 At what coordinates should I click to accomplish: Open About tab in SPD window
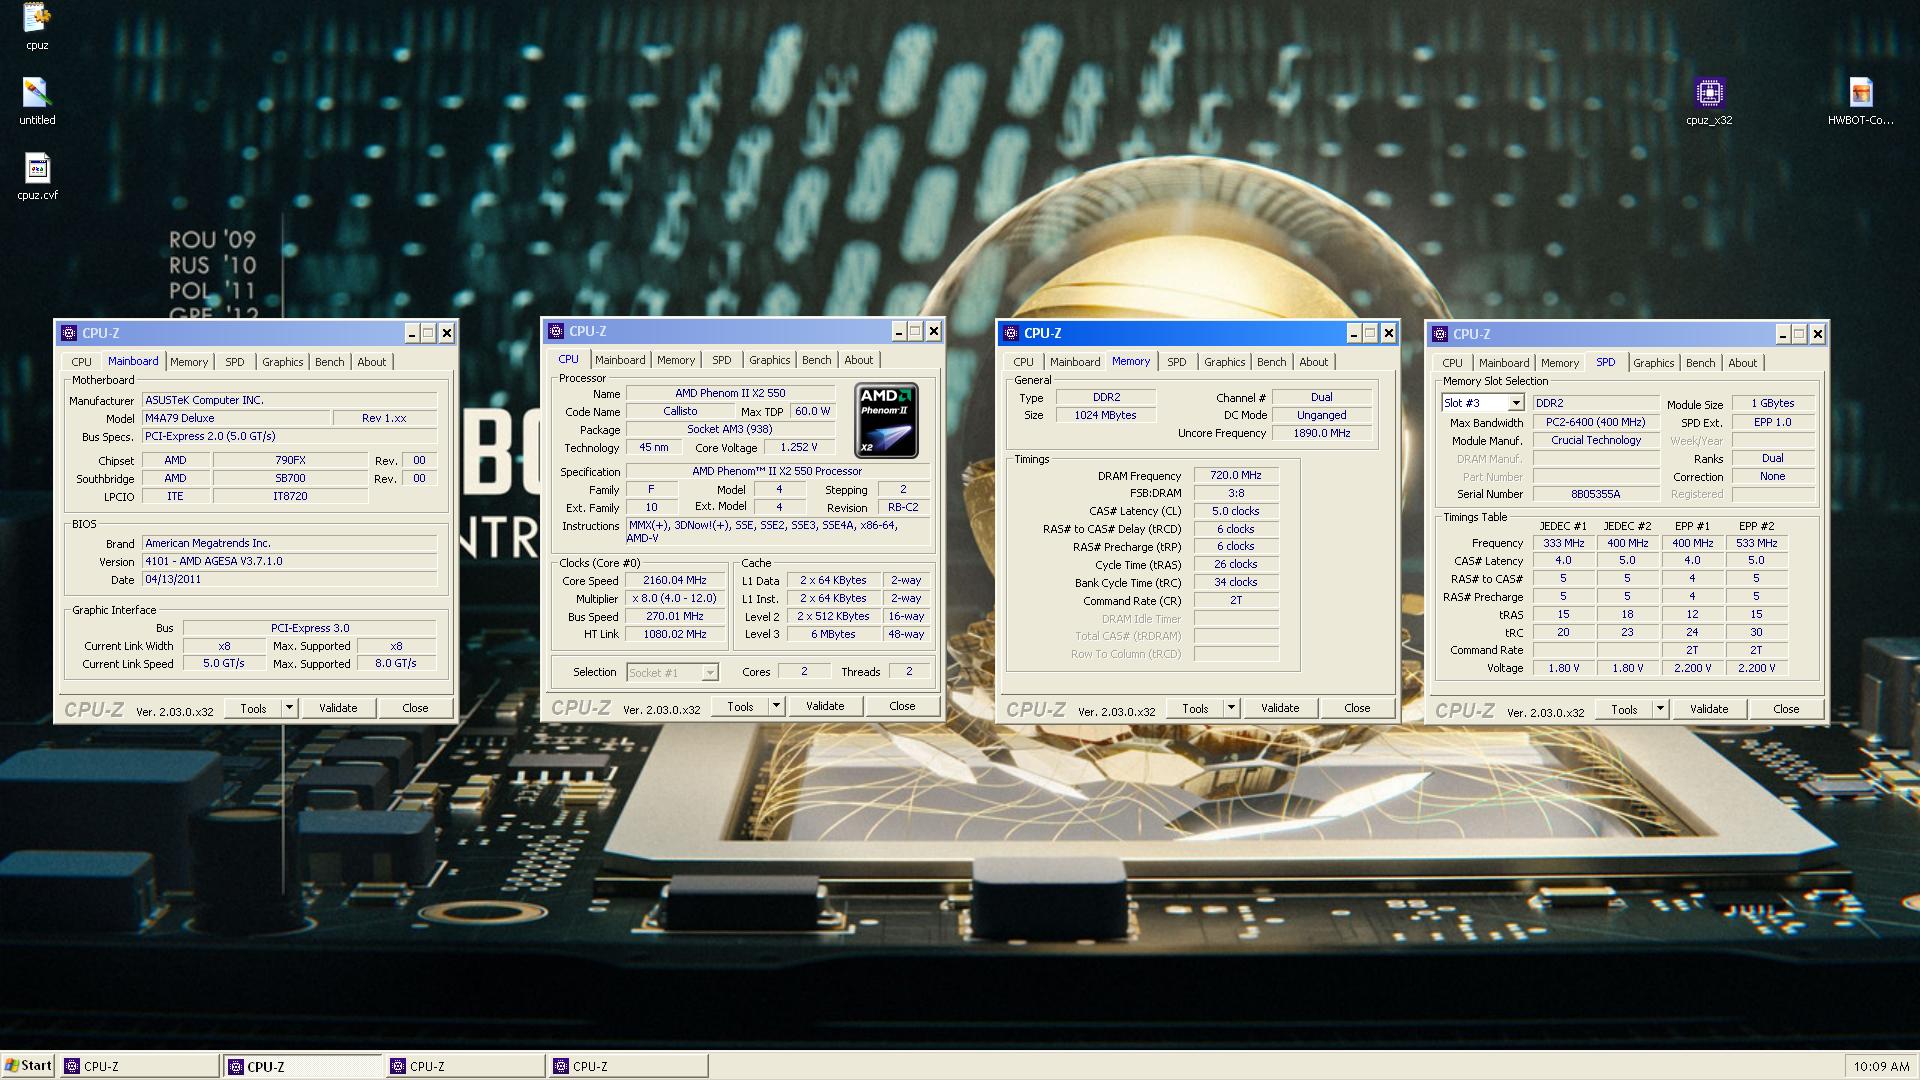[1742, 363]
